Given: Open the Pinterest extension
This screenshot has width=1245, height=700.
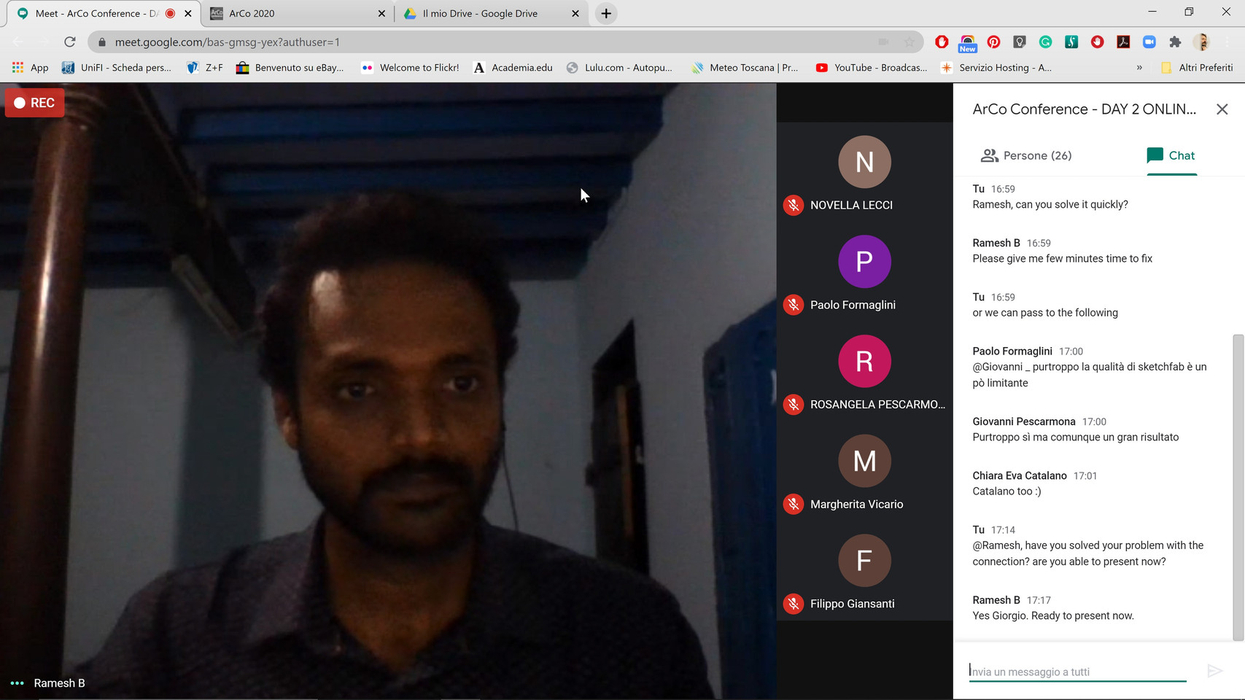Looking at the screenshot, I should coord(993,42).
